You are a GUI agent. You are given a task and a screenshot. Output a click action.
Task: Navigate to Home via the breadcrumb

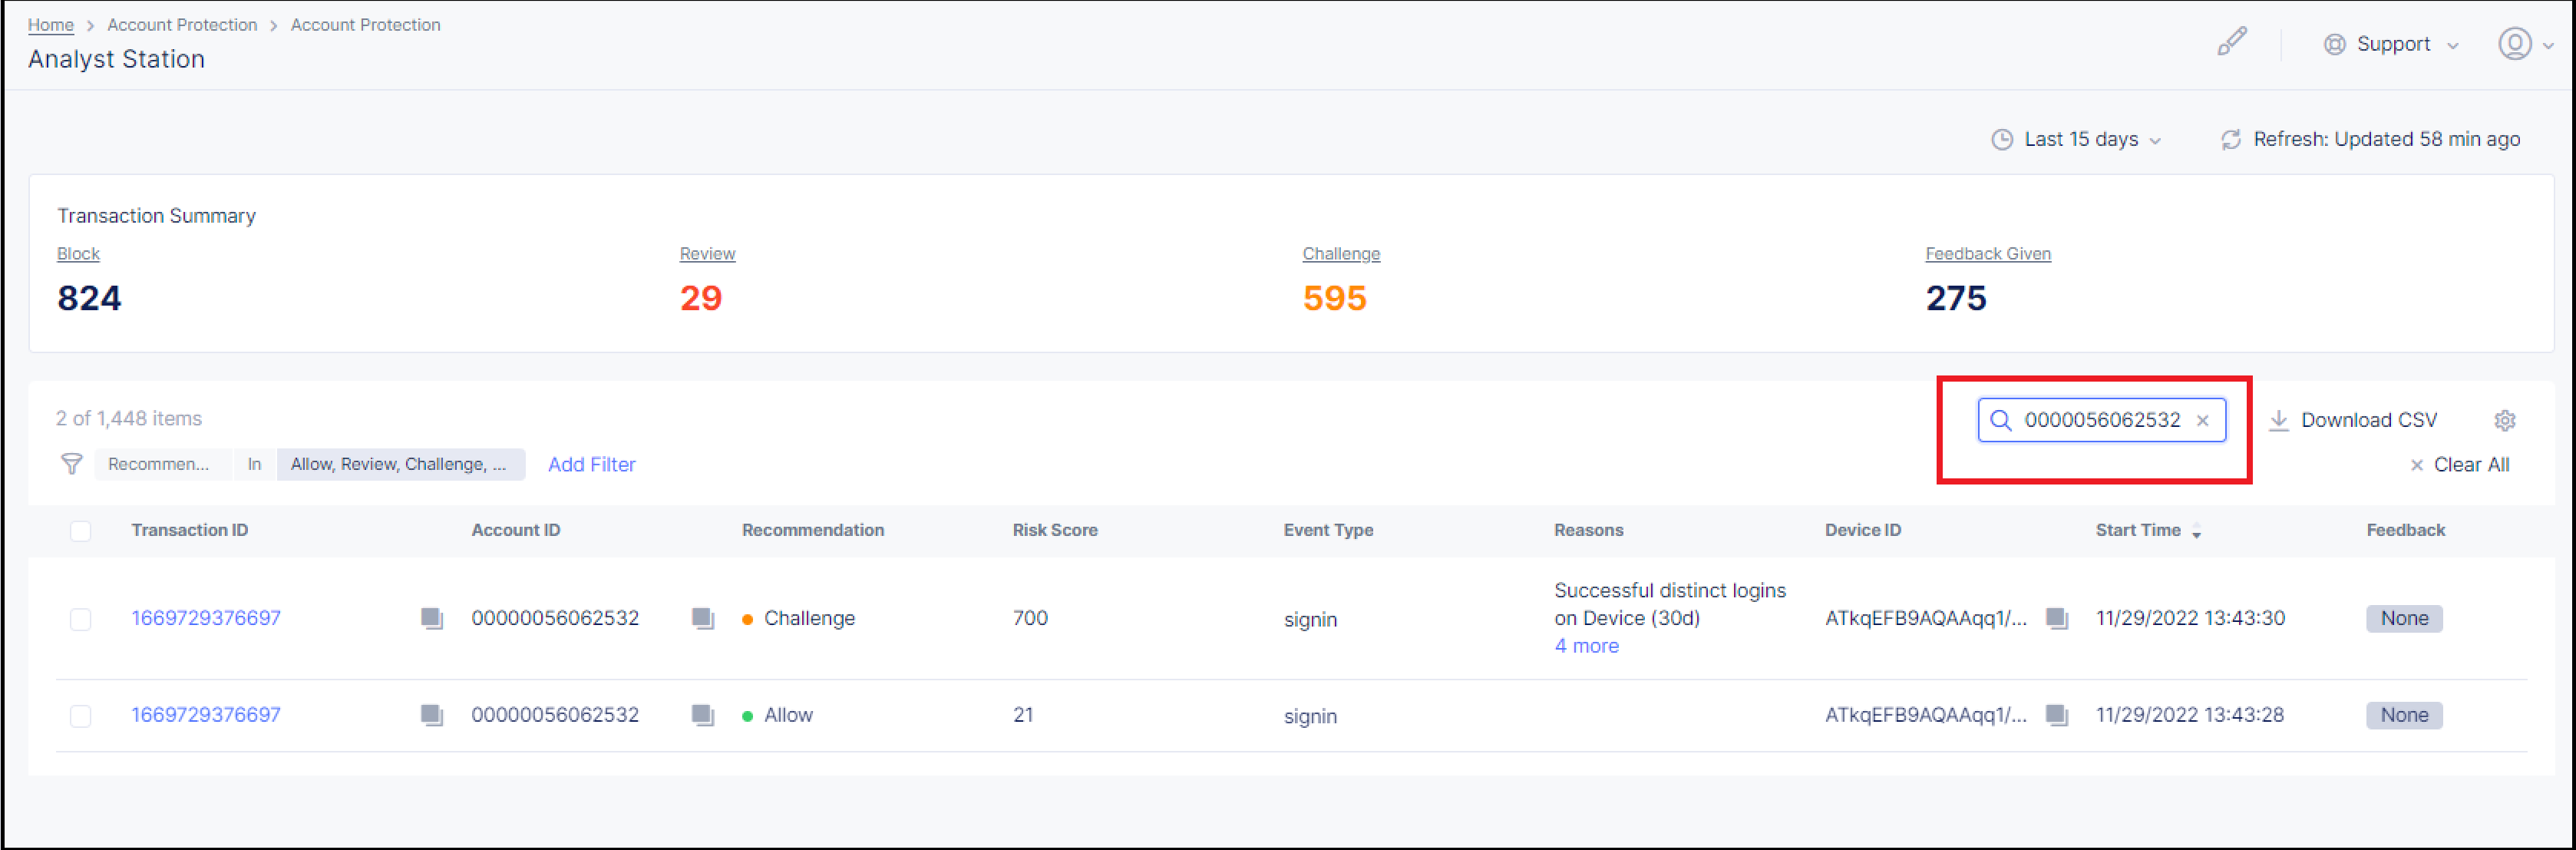(50, 24)
